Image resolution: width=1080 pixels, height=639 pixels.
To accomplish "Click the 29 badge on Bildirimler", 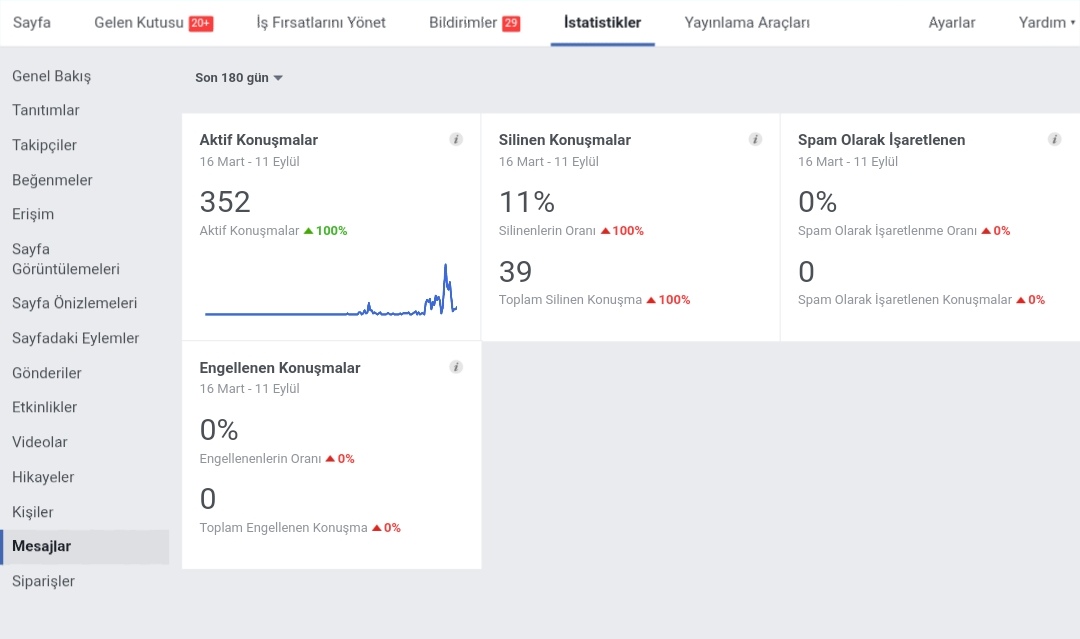I will click(x=511, y=23).
